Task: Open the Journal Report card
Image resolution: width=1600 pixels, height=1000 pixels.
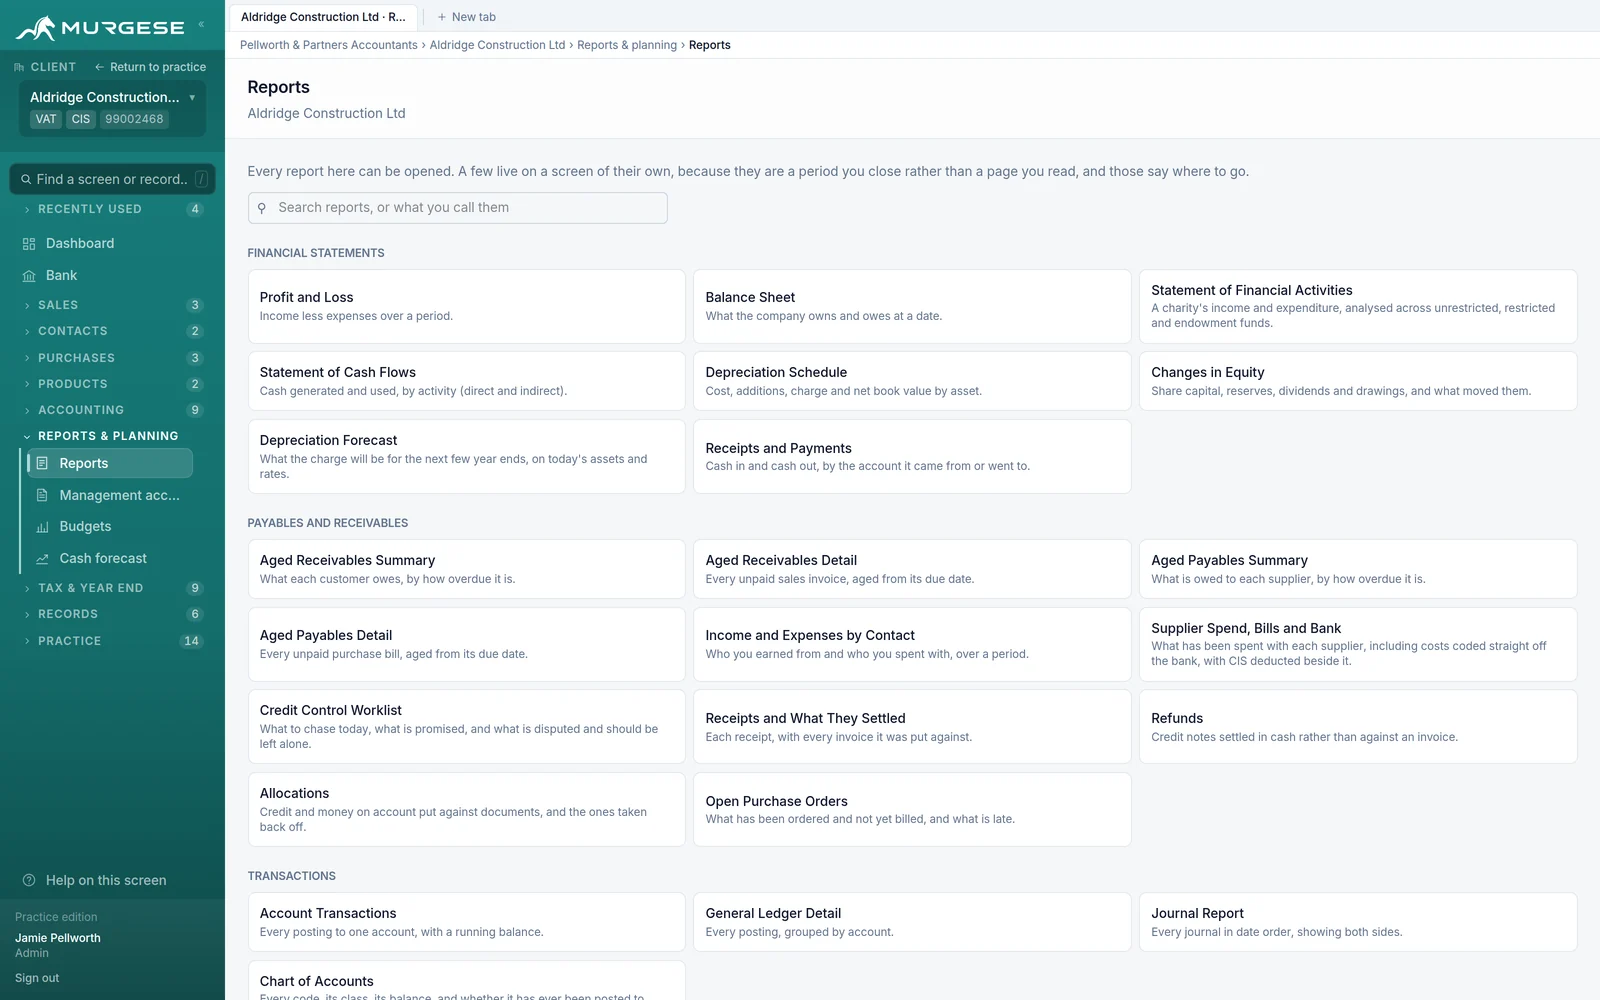Action: (1358, 922)
